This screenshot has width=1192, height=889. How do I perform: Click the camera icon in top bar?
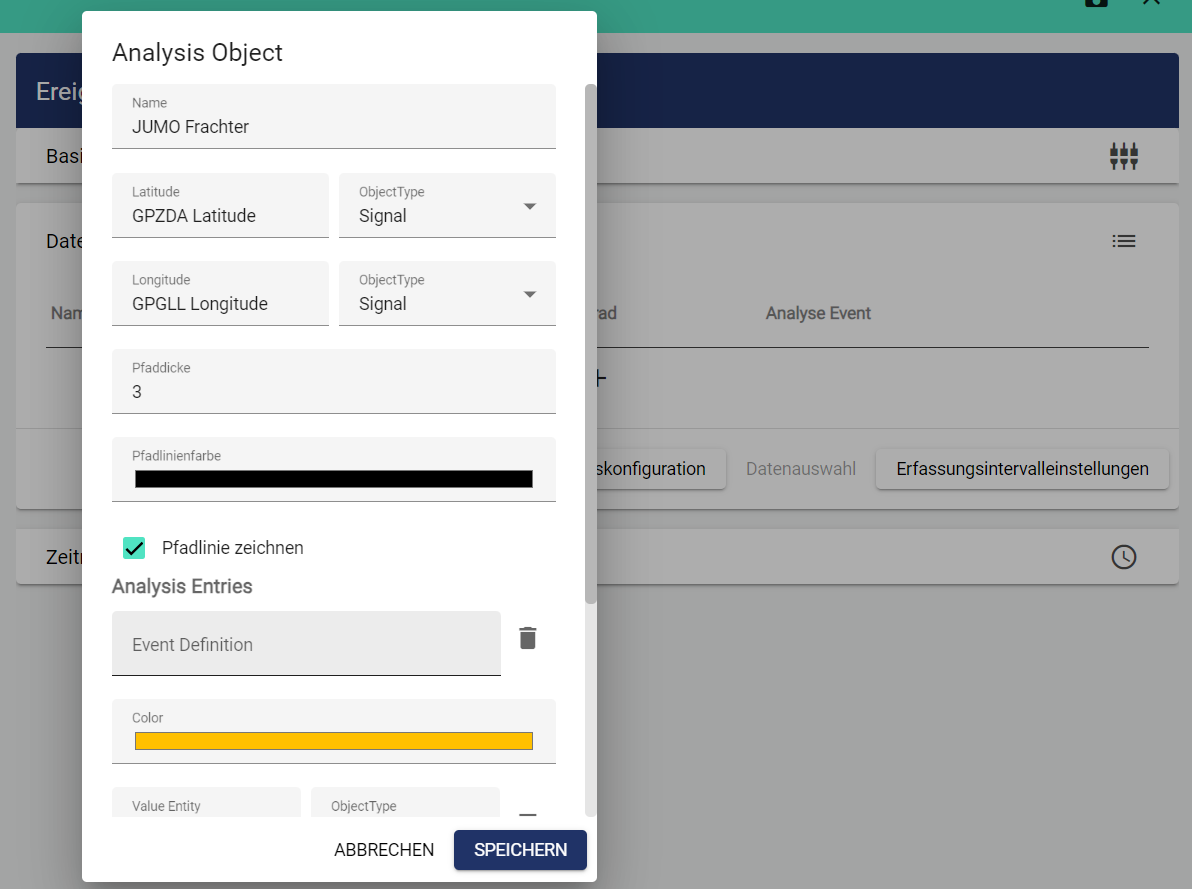[1096, 3]
